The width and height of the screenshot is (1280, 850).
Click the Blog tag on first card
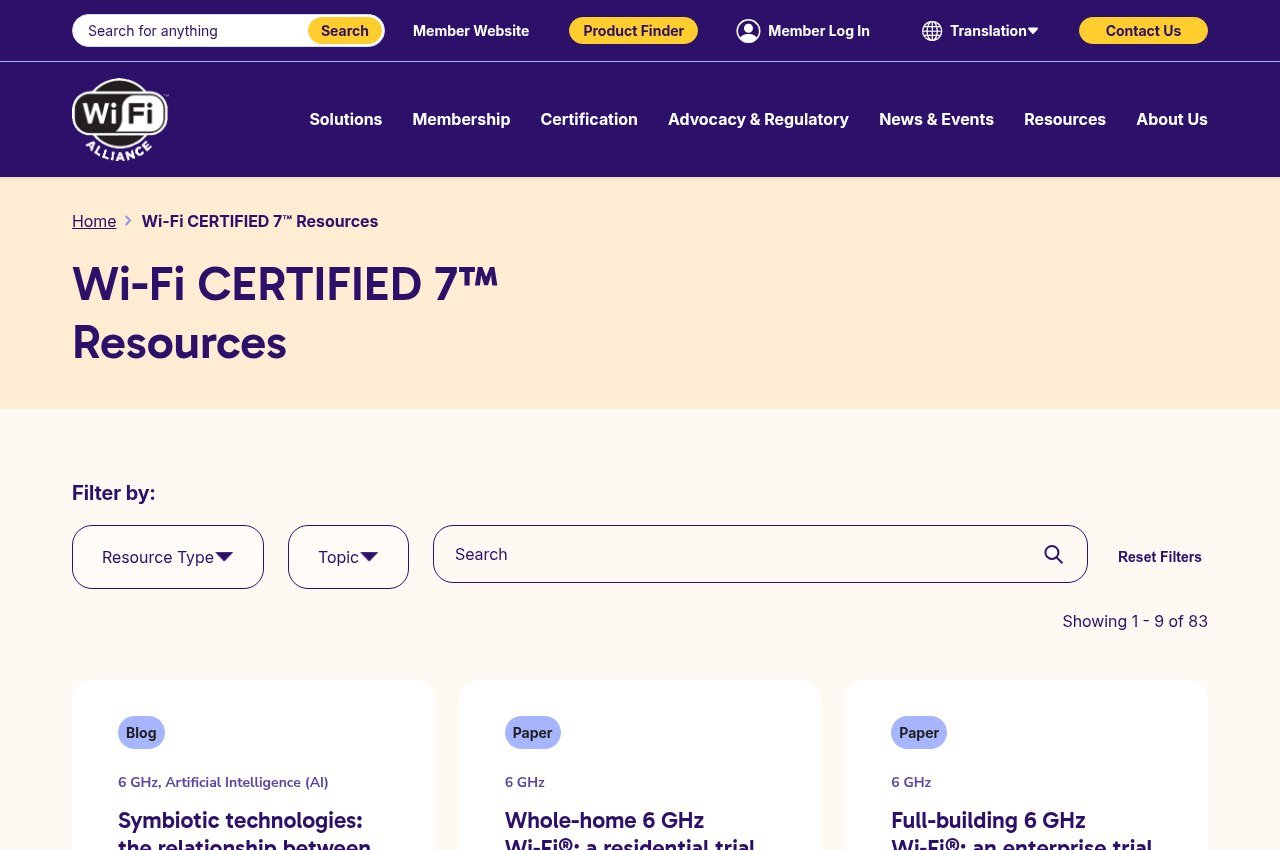(141, 733)
